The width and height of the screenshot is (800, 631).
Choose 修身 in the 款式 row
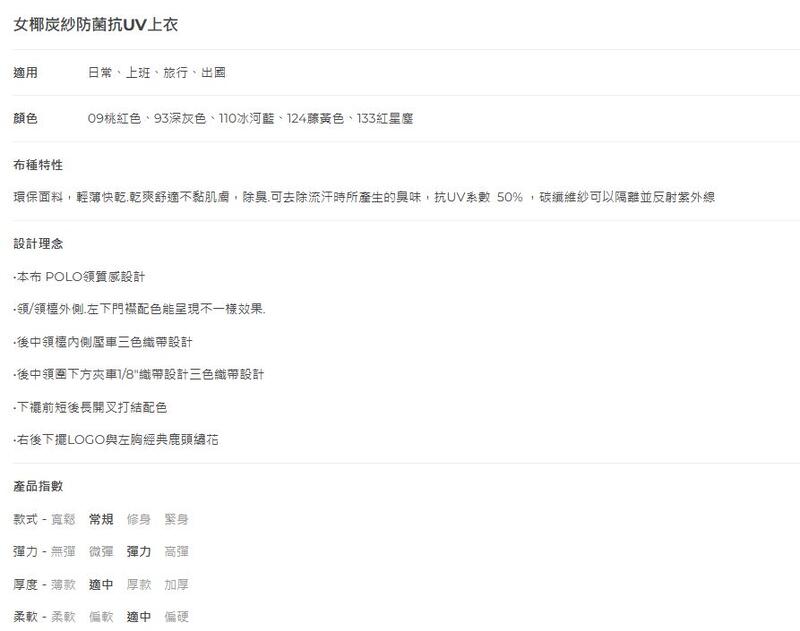pyautogui.click(x=139, y=519)
